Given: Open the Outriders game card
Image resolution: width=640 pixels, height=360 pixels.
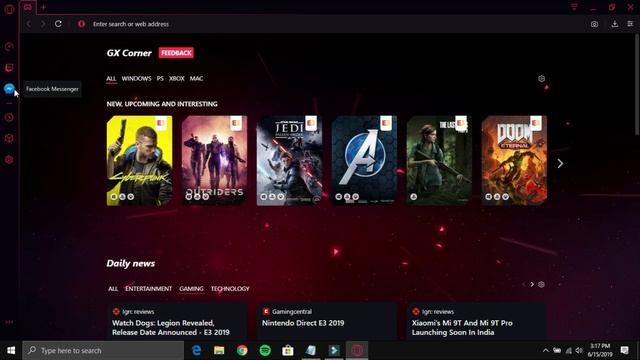Looking at the screenshot, I should [x=214, y=161].
